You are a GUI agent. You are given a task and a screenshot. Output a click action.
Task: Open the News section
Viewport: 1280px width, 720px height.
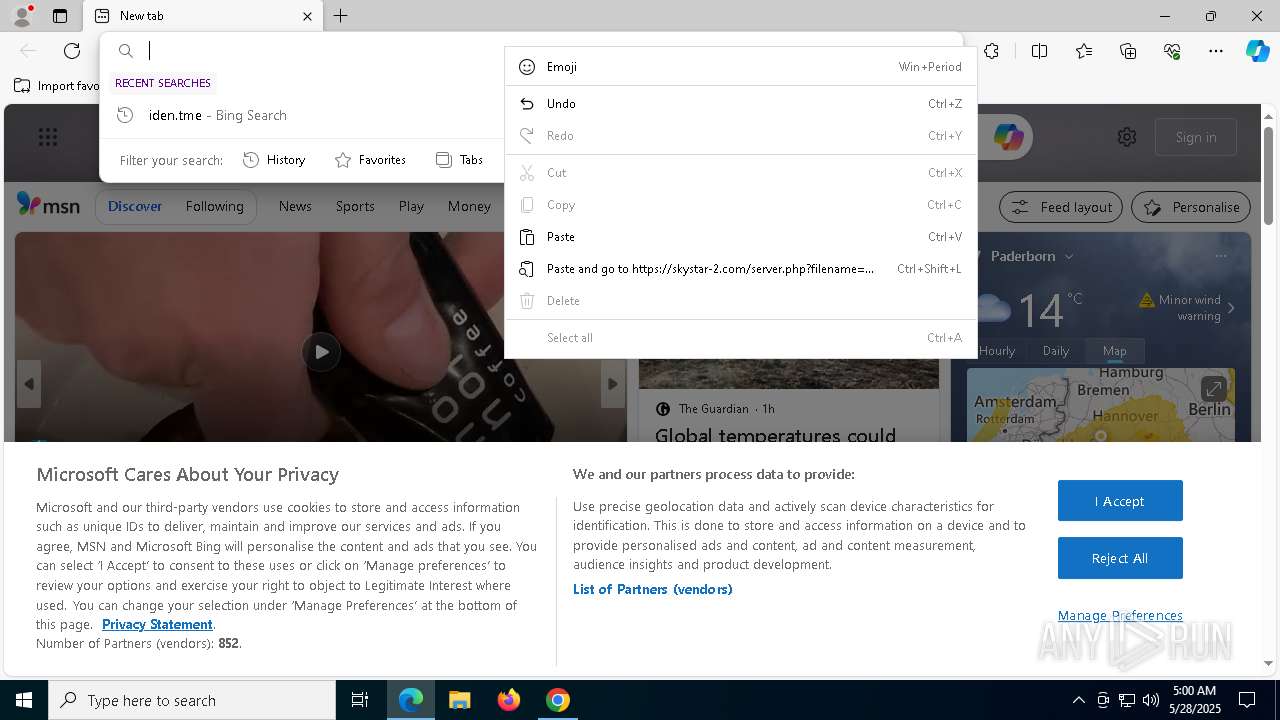(x=295, y=206)
